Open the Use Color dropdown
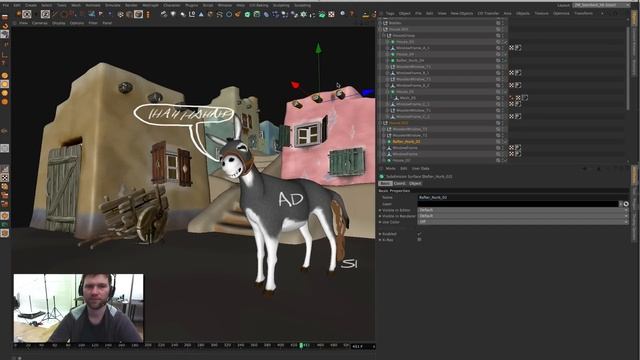The width and height of the screenshot is (640, 360). click(522, 222)
